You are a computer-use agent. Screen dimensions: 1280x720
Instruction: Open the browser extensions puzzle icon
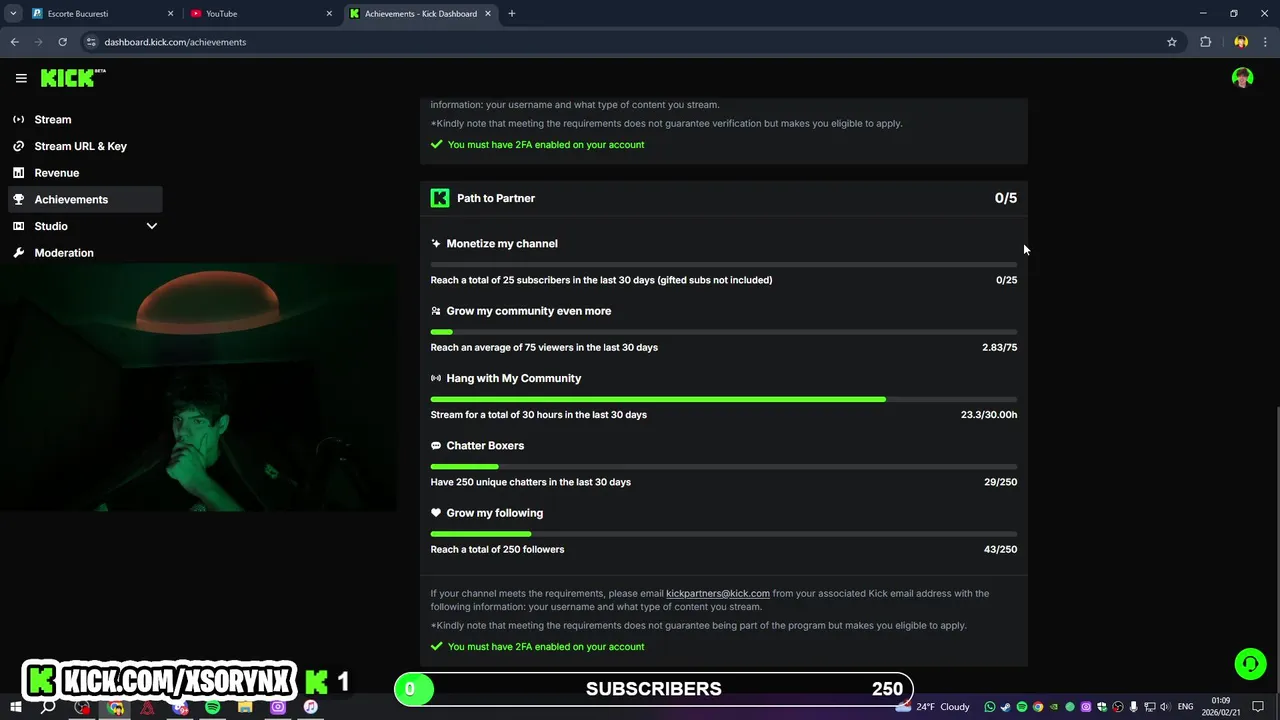pos(1205,42)
